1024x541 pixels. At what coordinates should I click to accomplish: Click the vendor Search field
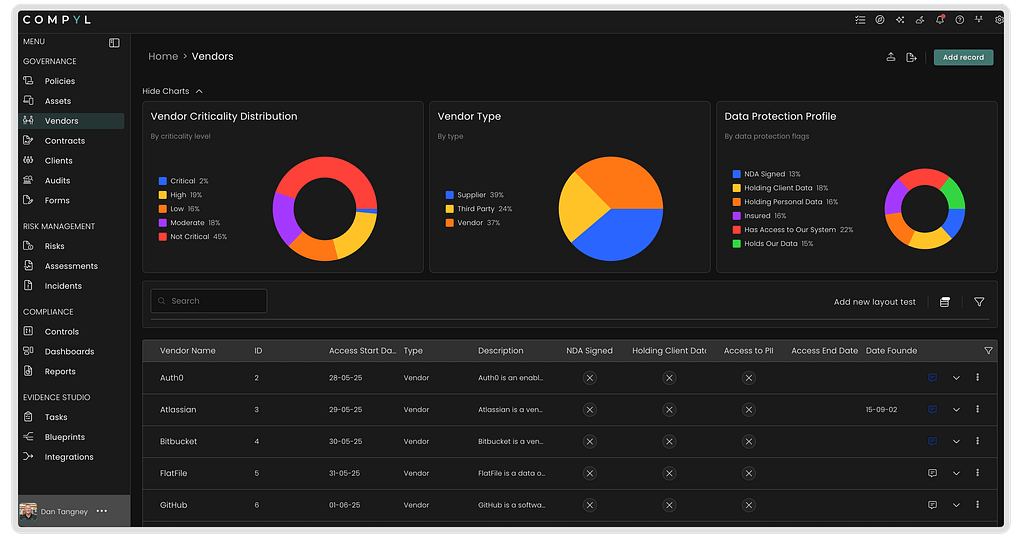pos(208,301)
